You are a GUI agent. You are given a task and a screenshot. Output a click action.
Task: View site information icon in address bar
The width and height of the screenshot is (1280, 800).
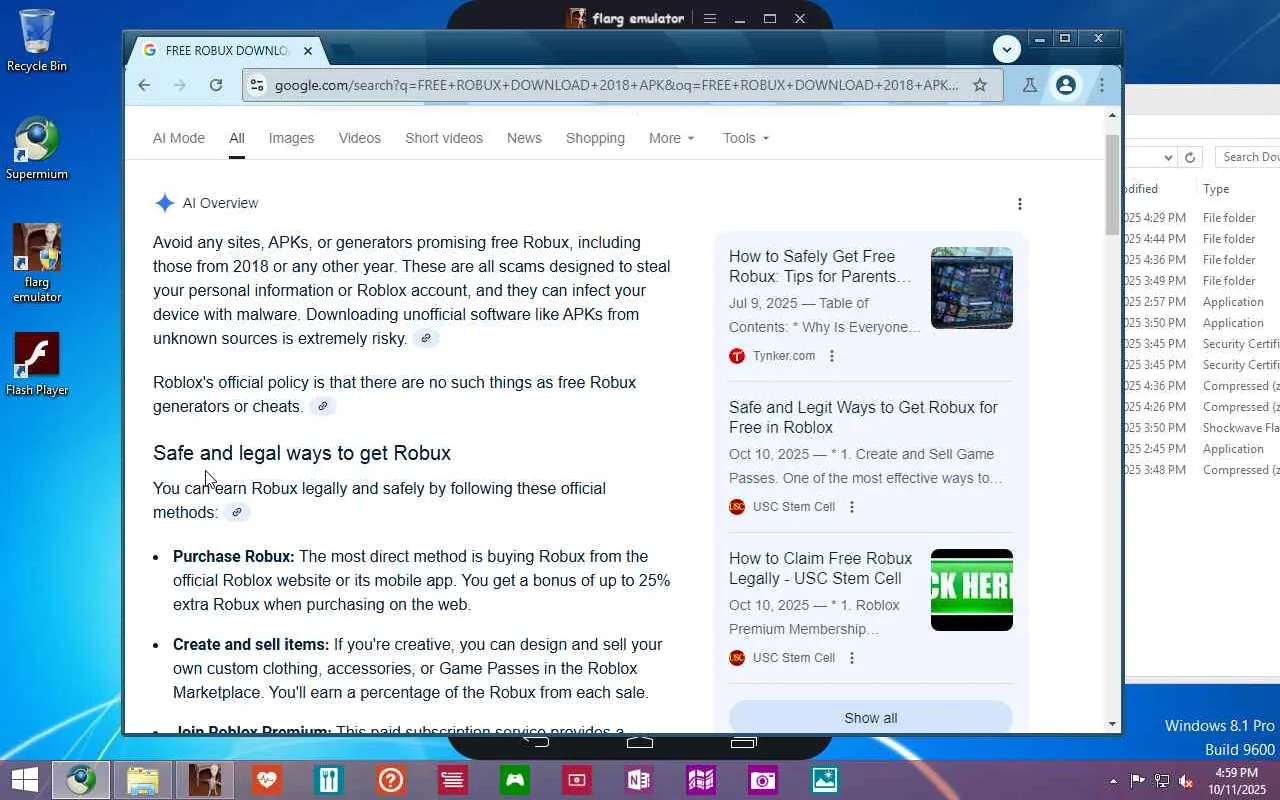pyautogui.click(x=257, y=85)
